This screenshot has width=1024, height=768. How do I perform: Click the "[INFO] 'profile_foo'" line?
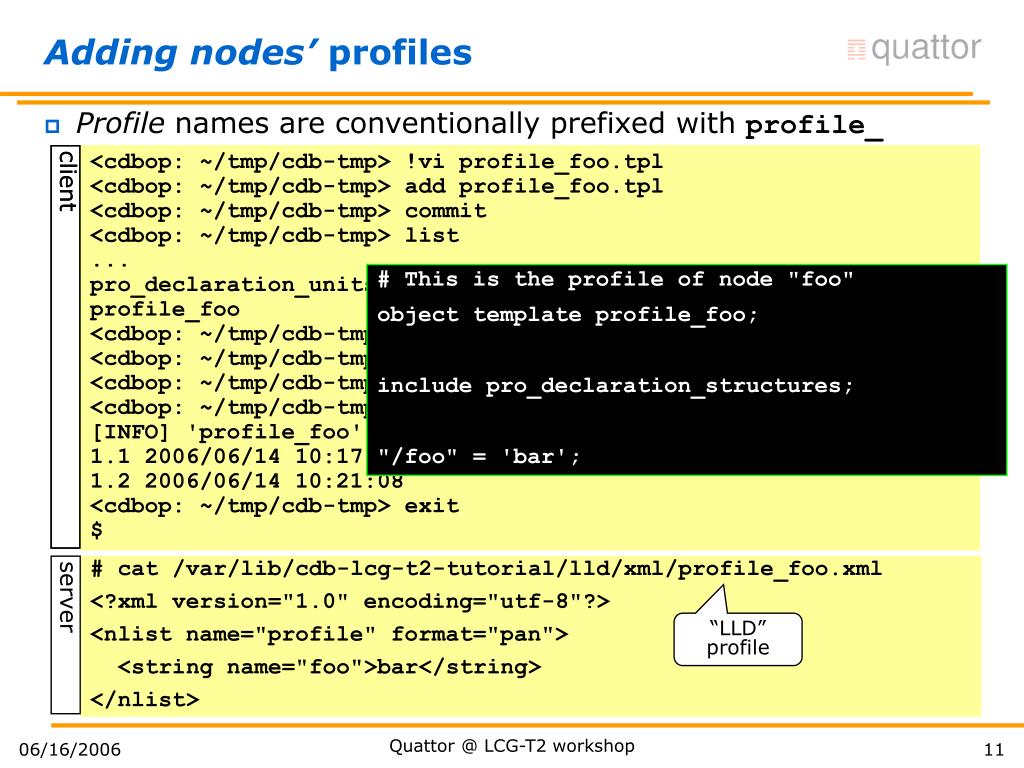[225, 432]
